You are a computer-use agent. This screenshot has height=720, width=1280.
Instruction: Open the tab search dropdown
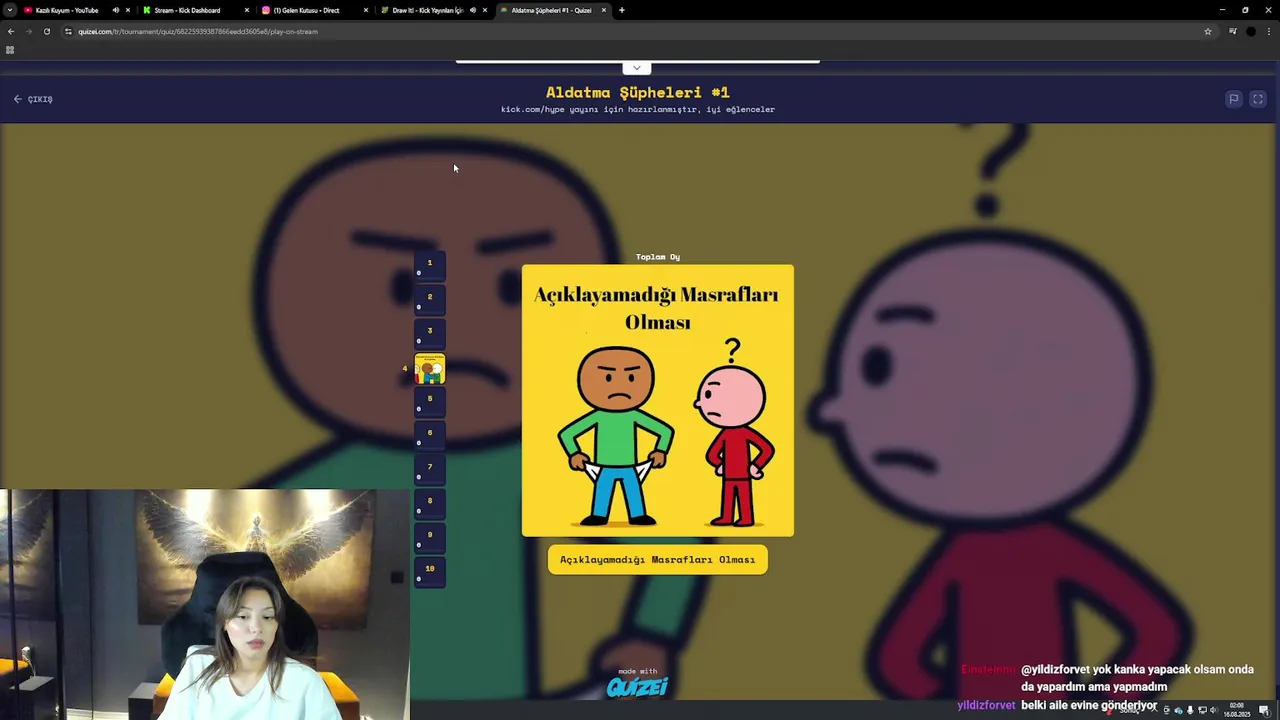click(10, 10)
